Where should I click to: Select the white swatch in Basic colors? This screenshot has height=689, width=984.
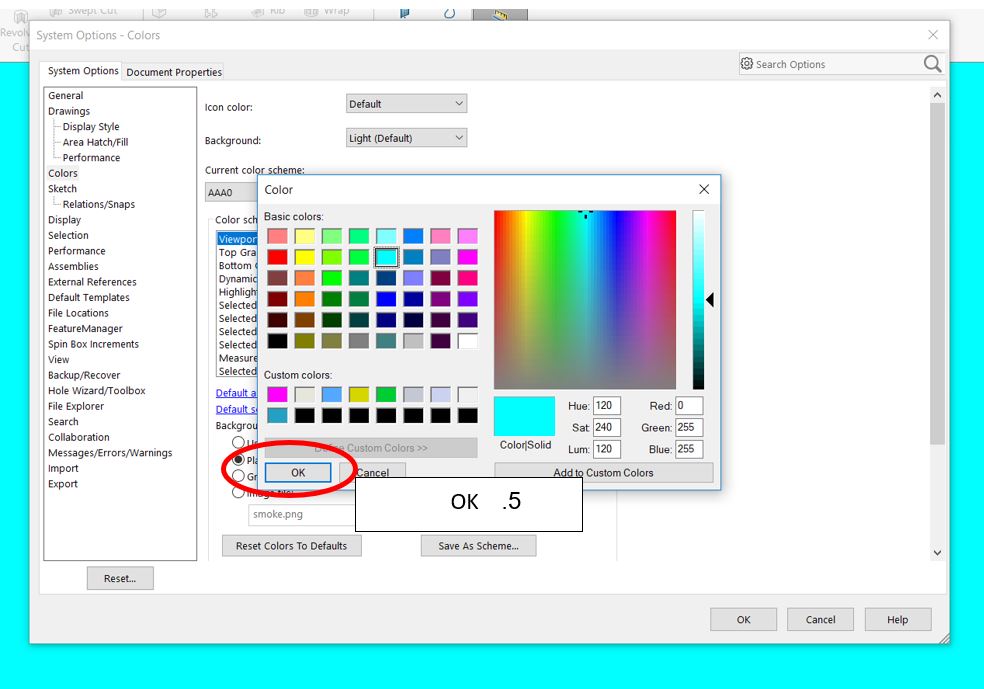coord(467,341)
